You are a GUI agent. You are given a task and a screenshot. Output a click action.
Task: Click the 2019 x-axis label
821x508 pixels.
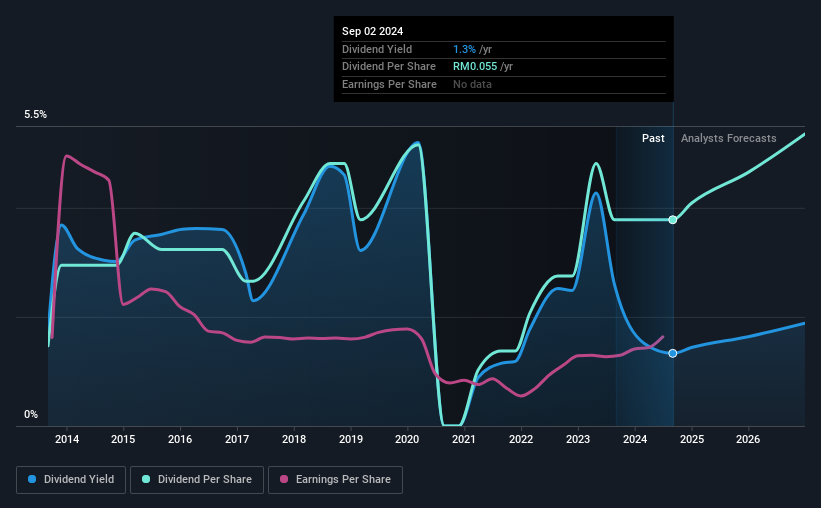coord(351,439)
